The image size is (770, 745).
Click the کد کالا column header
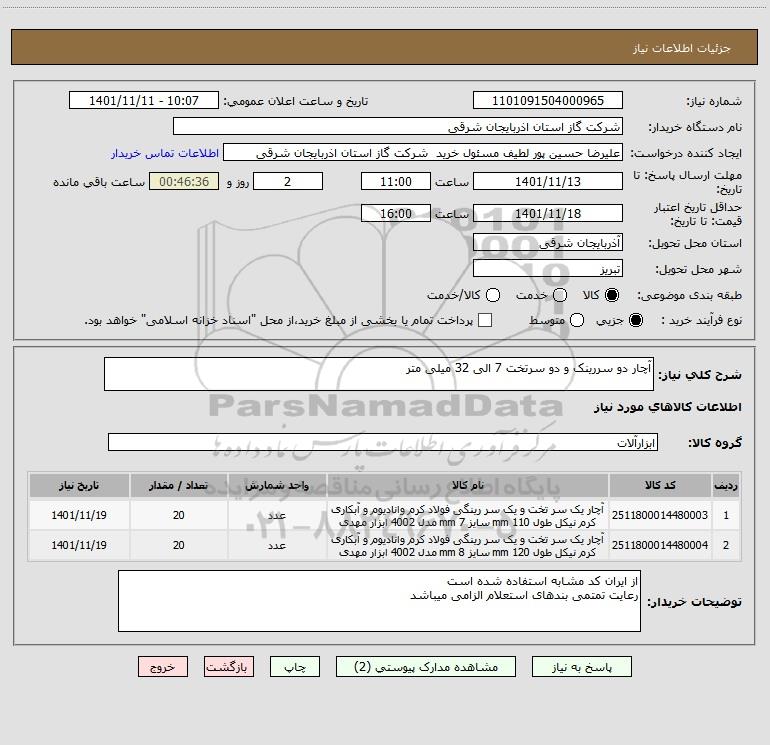point(660,485)
